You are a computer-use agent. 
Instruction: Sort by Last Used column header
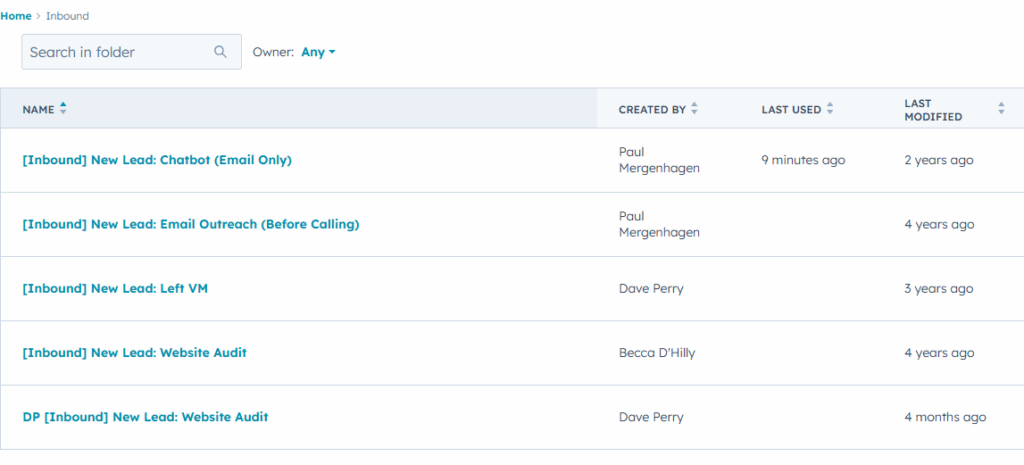(791, 109)
